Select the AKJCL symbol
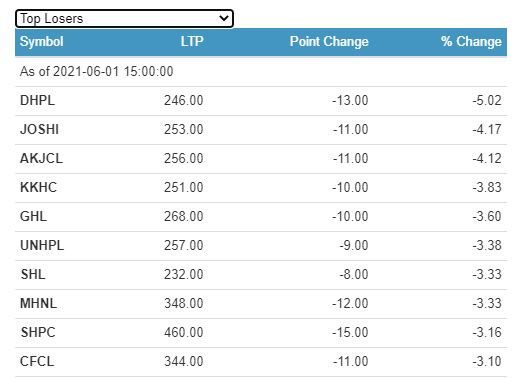 click(x=41, y=158)
